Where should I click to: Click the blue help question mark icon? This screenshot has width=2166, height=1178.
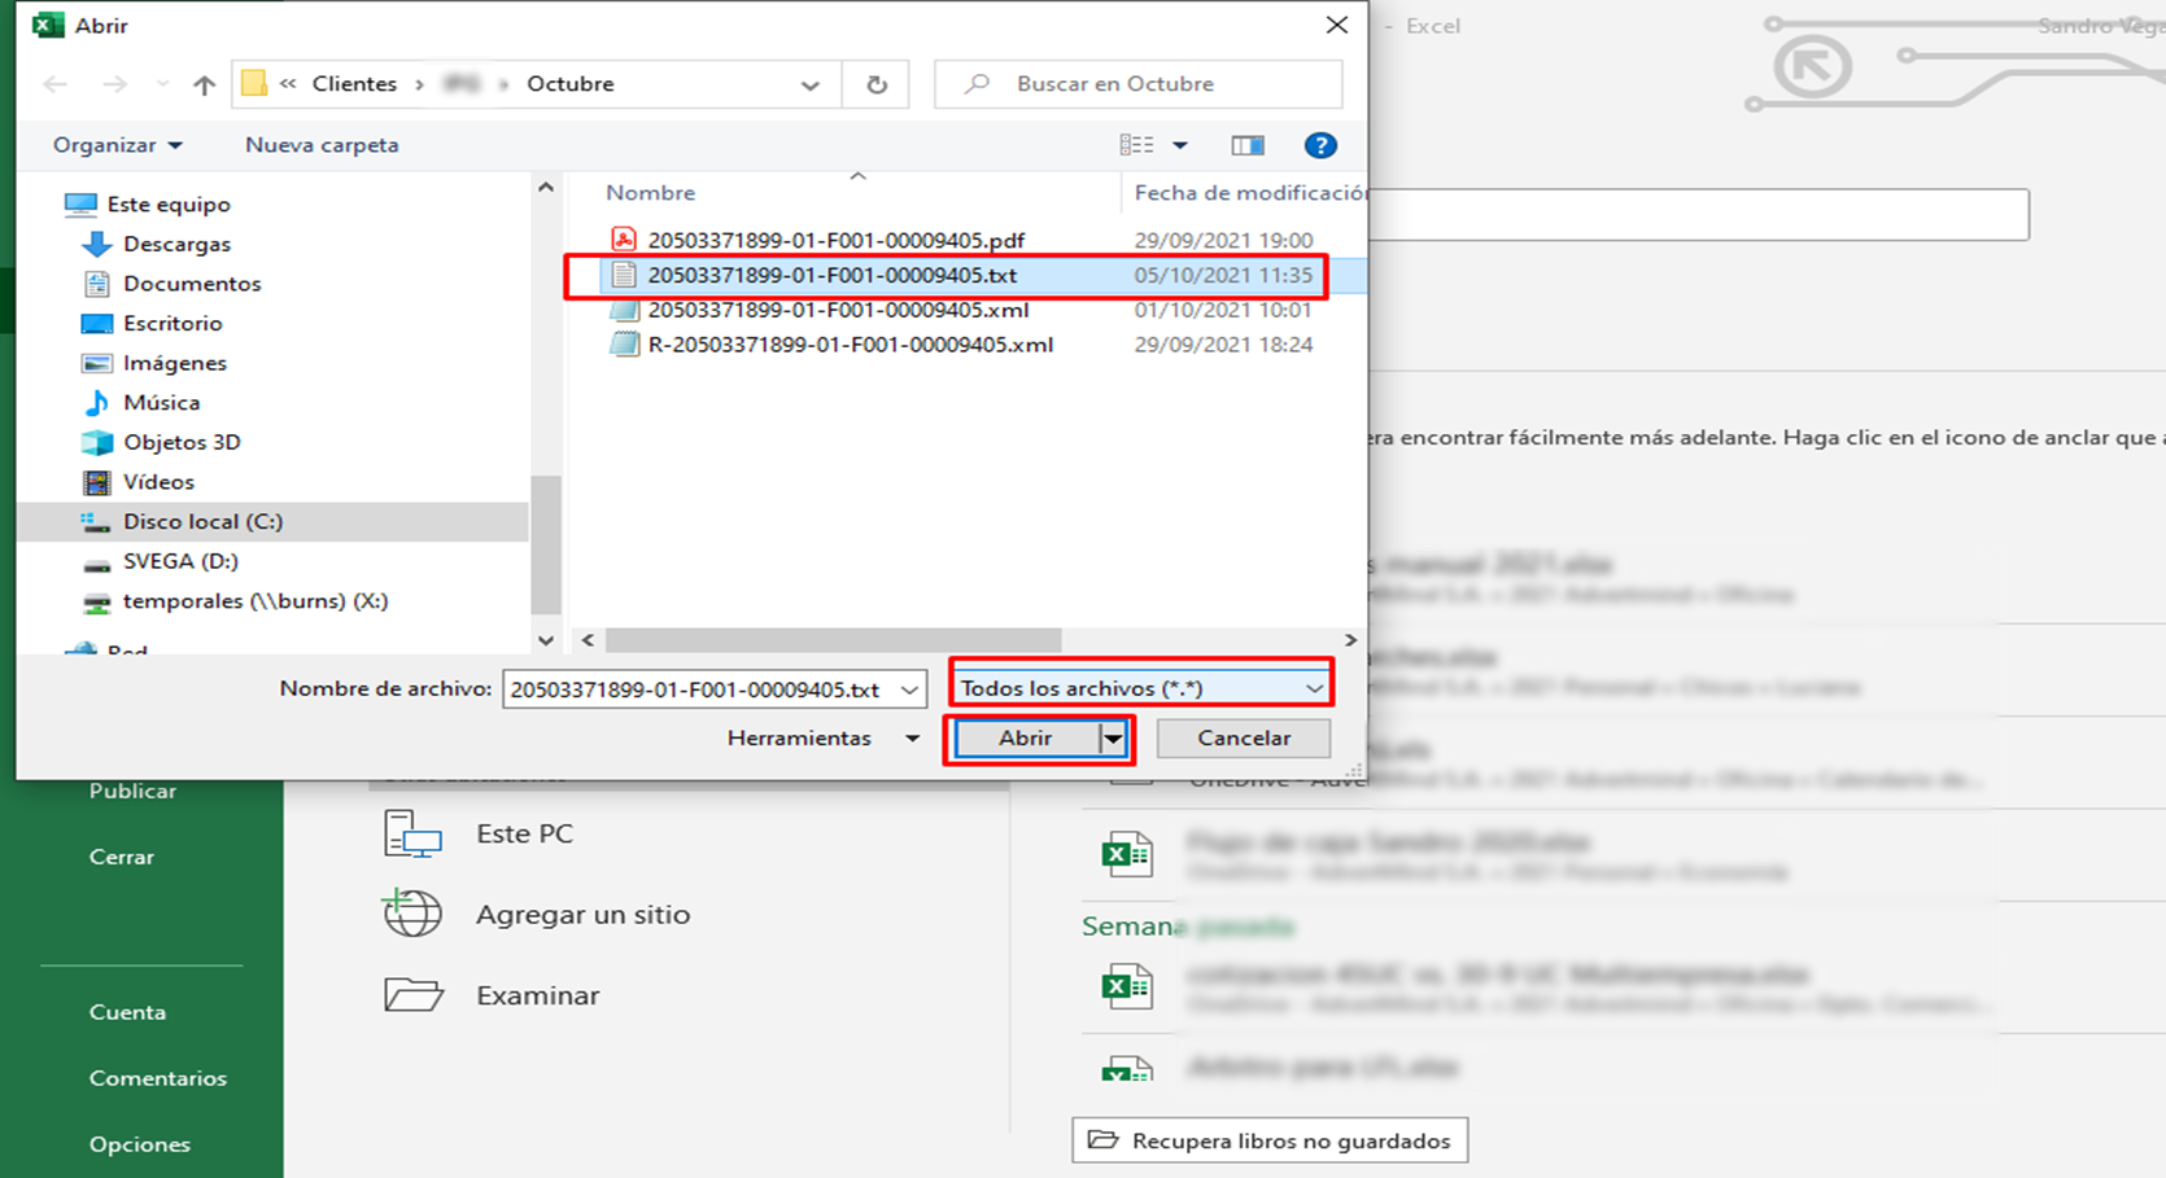pyautogui.click(x=1320, y=146)
